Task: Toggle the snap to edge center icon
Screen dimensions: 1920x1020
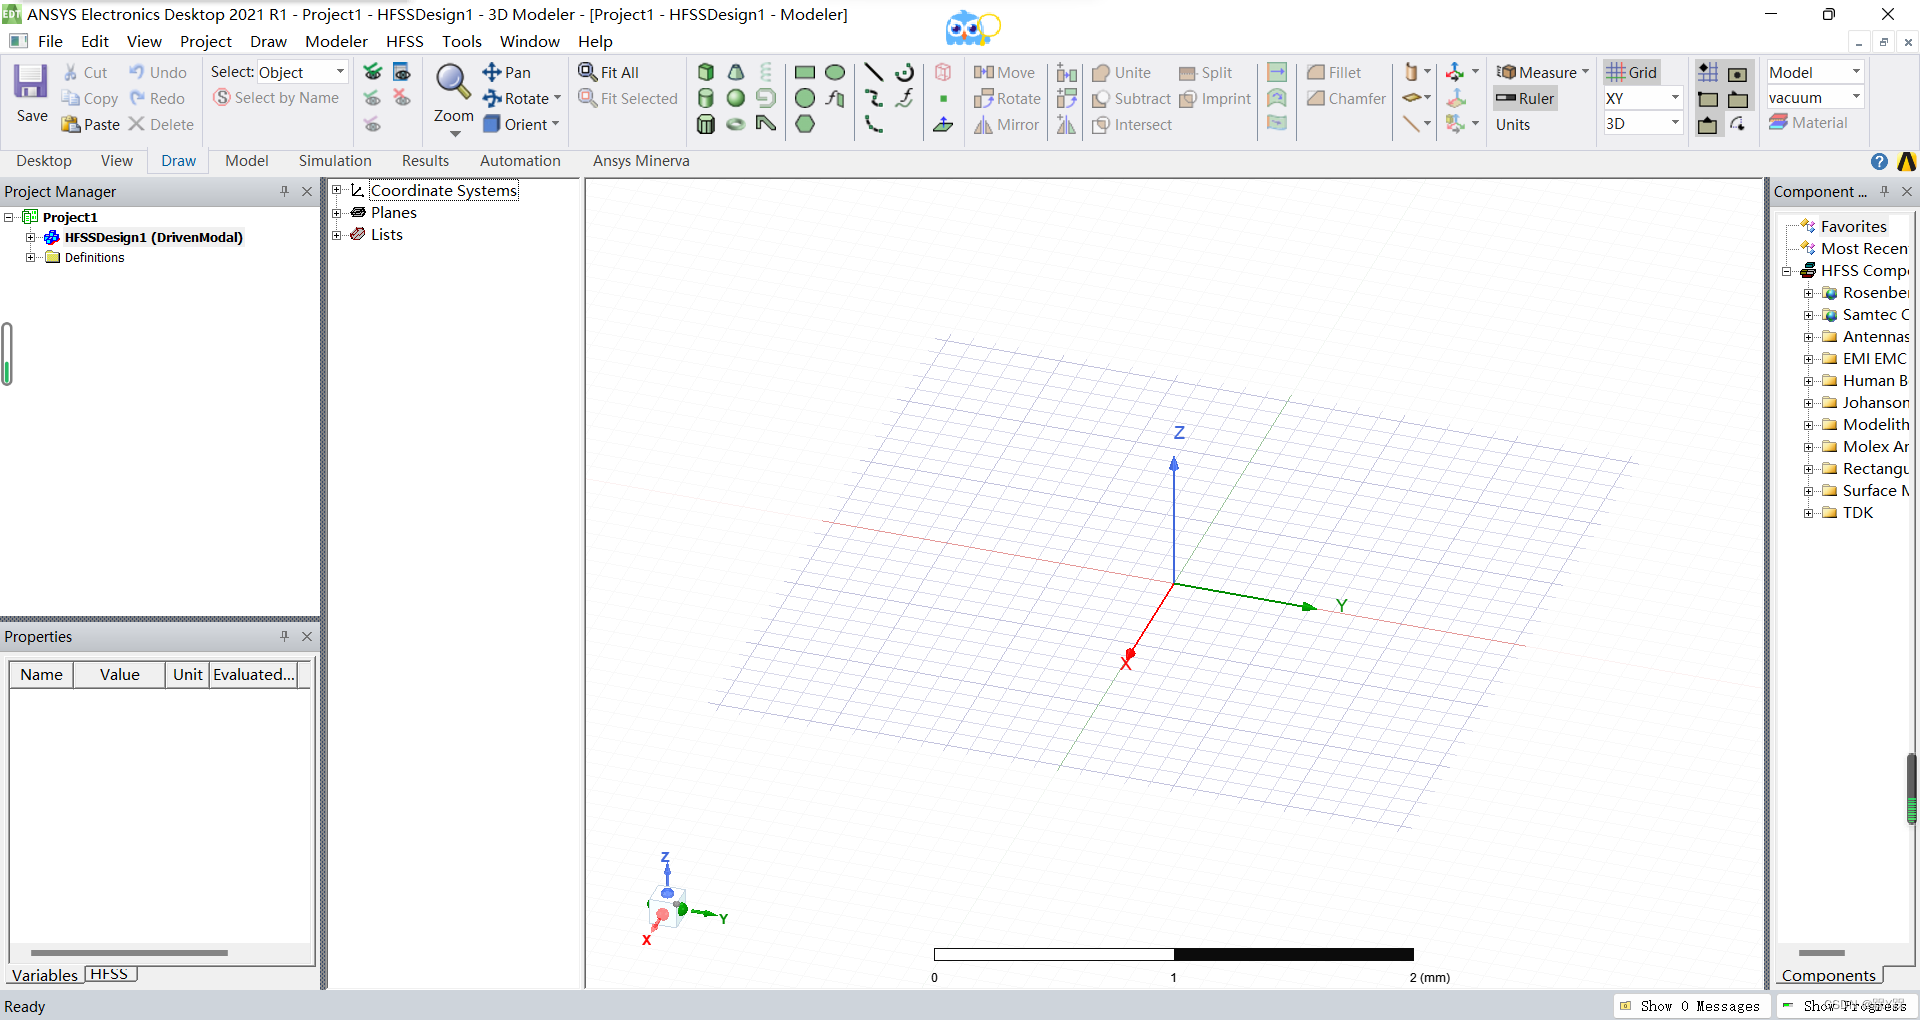Action: 1738,99
